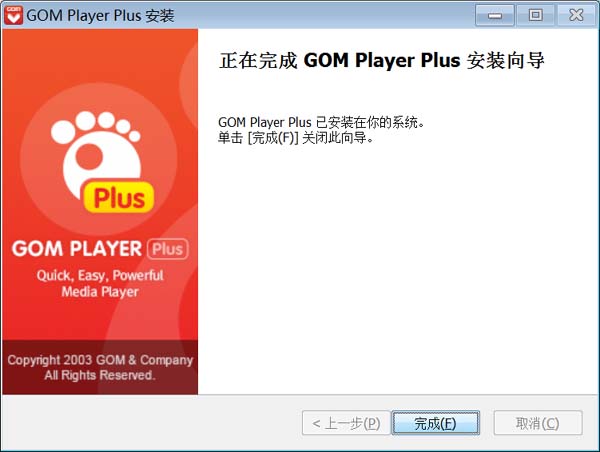The width and height of the screenshot is (600, 452).
Task: Click the Media Player text in banner
Action: [x=100, y=292]
